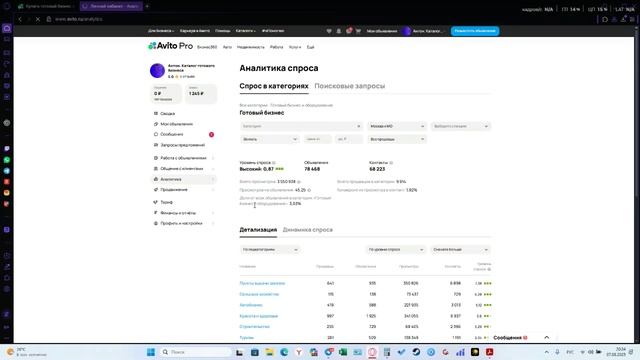The height and width of the screenshot is (360, 640).
Task: Click the Объявления value 78 468
Action: click(312, 169)
